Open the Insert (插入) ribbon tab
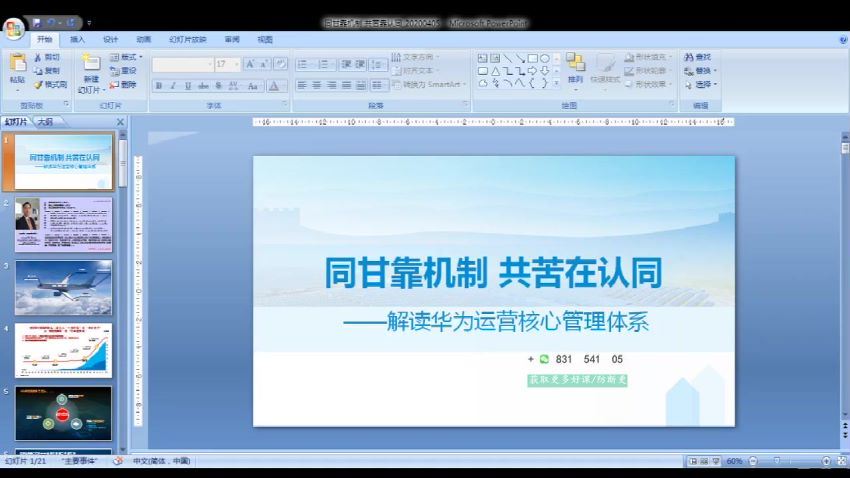 point(77,40)
